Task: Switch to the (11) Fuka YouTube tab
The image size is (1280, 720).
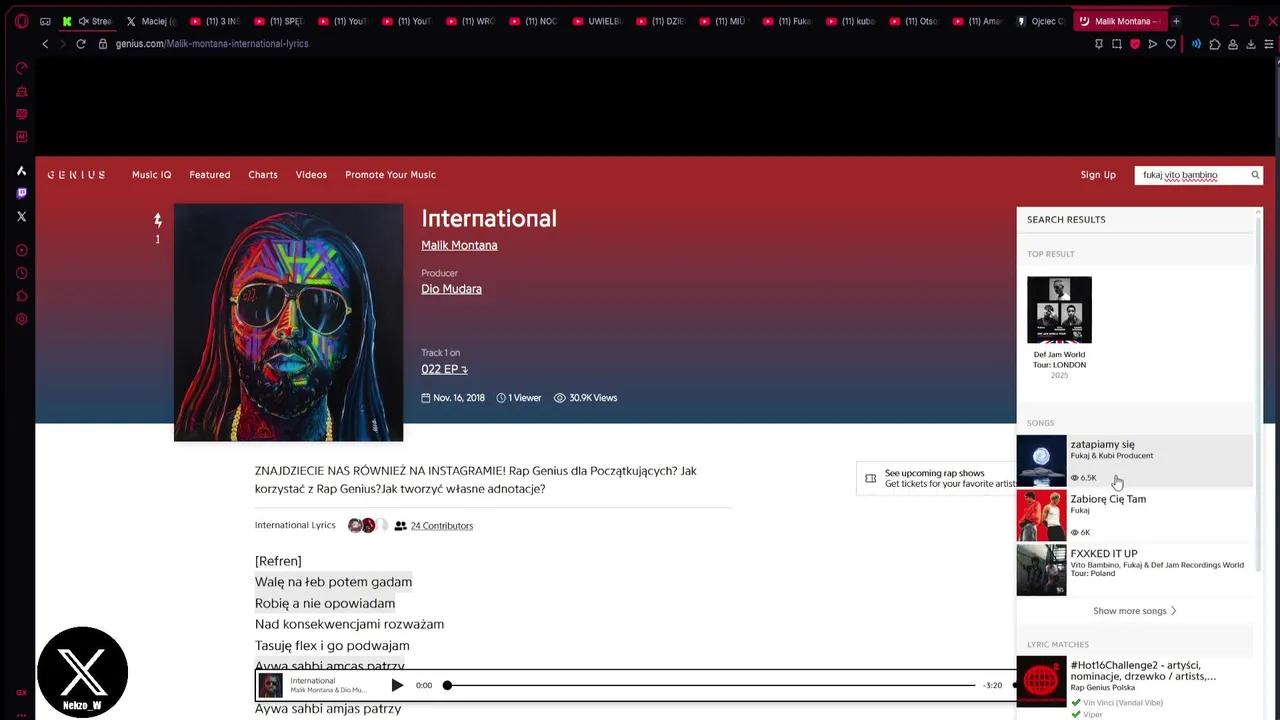Action: [787, 21]
